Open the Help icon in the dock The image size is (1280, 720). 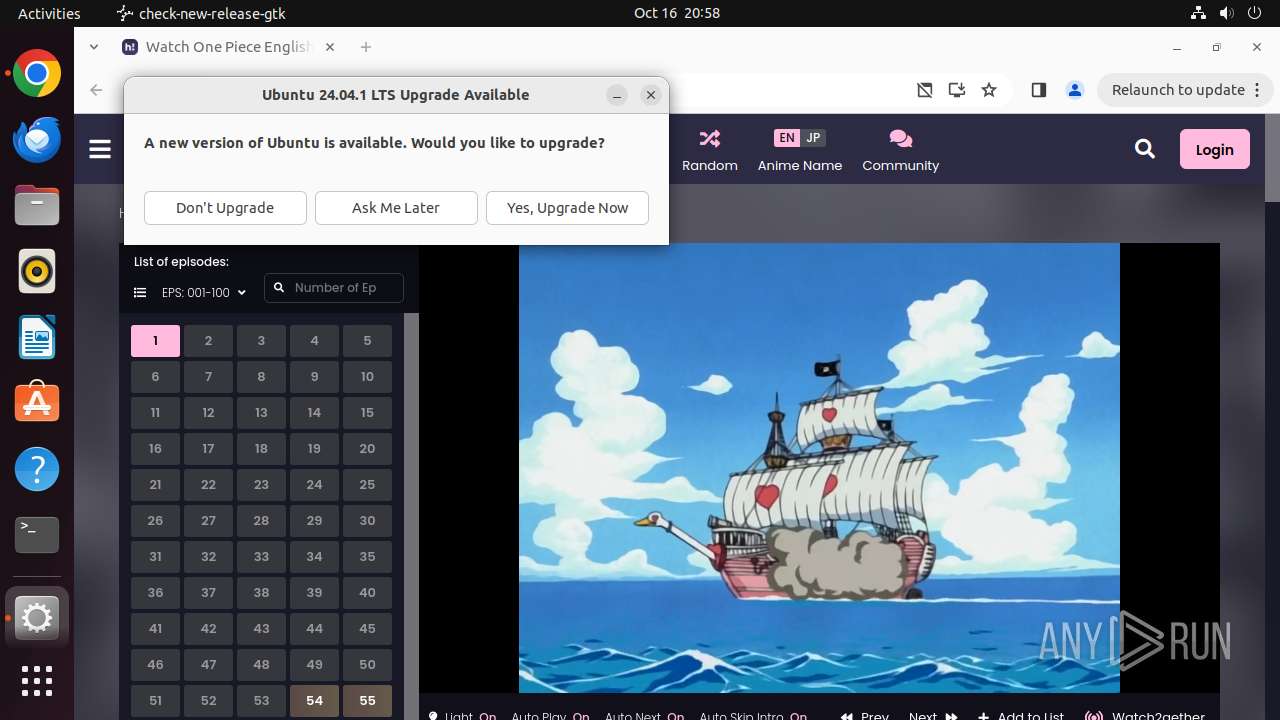[37, 469]
